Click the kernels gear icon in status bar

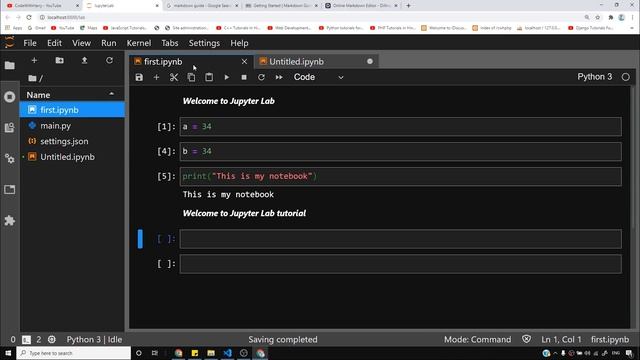[51, 339]
